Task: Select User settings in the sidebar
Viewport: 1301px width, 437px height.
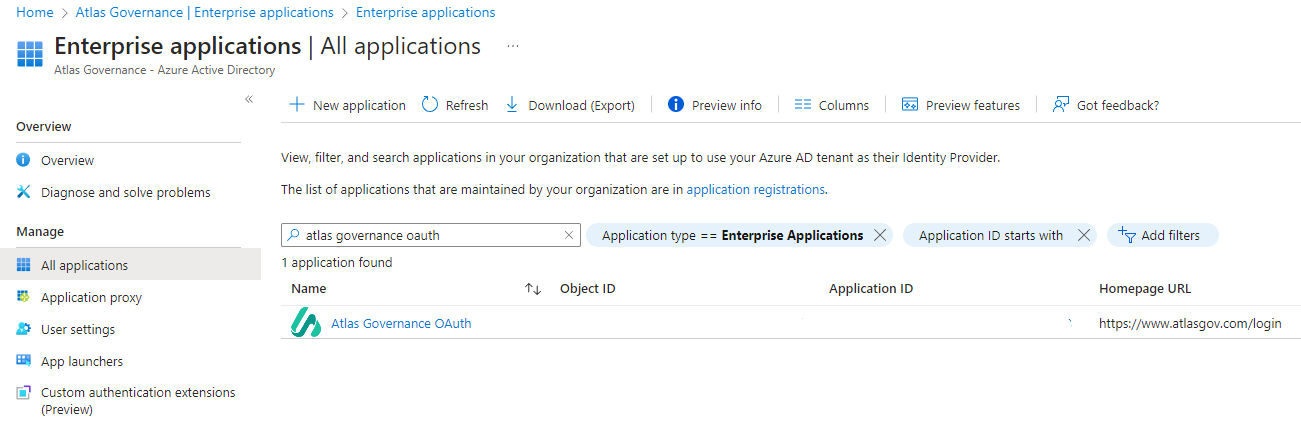Action: (x=78, y=329)
